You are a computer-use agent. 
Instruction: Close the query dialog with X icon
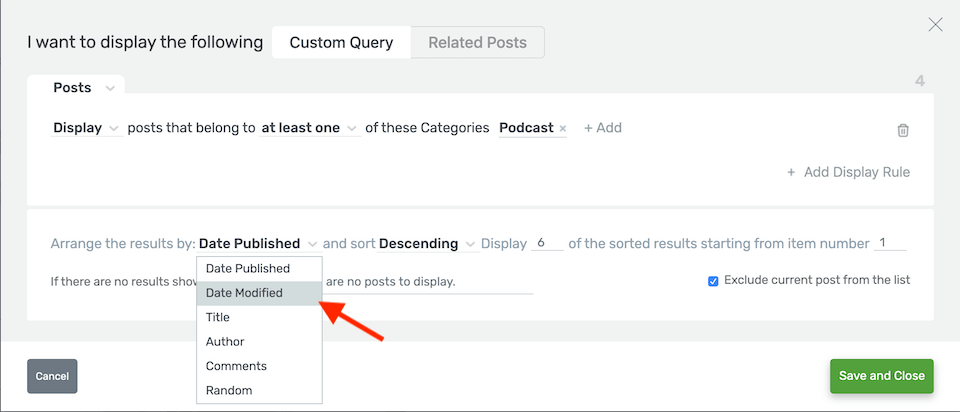point(935,25)
